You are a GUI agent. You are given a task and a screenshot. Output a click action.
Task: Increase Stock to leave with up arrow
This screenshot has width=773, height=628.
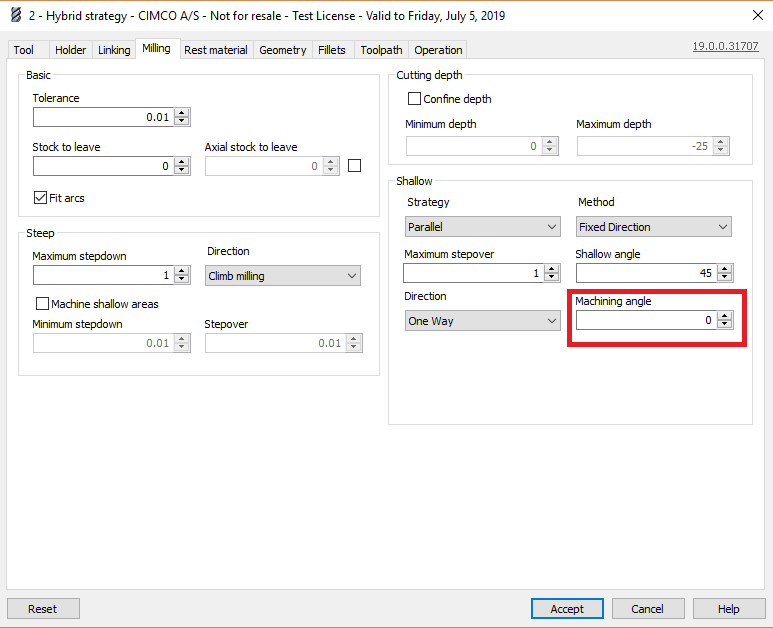(x=182, y=162)
